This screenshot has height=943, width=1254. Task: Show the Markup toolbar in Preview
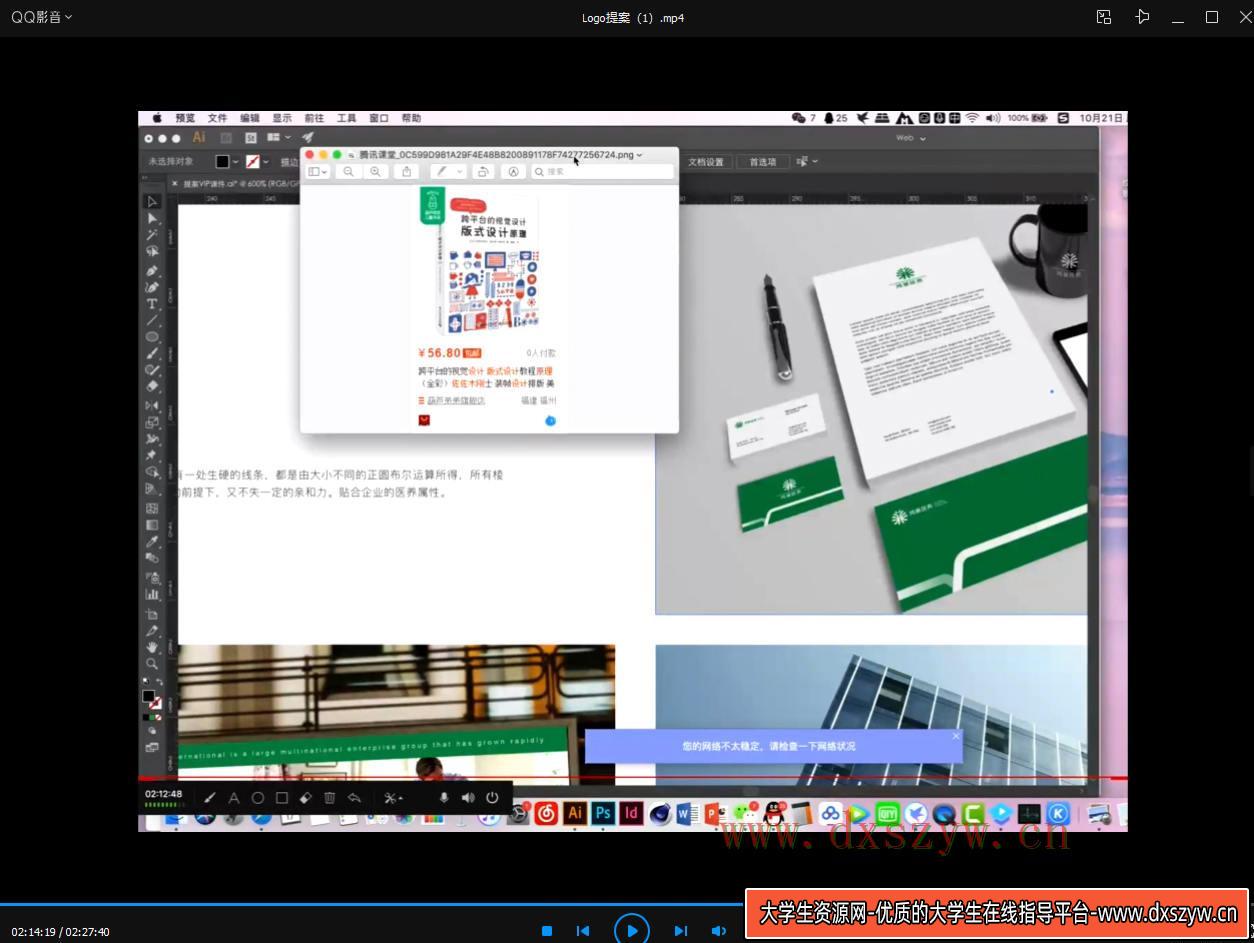(513, 172)
